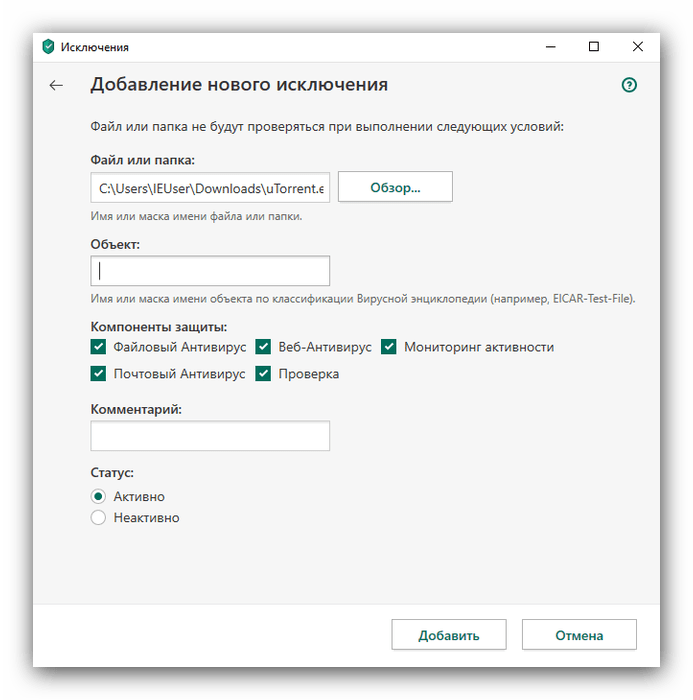The height and width of the screenshot is (700, 693).
Task: Select the Активно radio button
Action: pyautogui.click(x=98, y=496)
